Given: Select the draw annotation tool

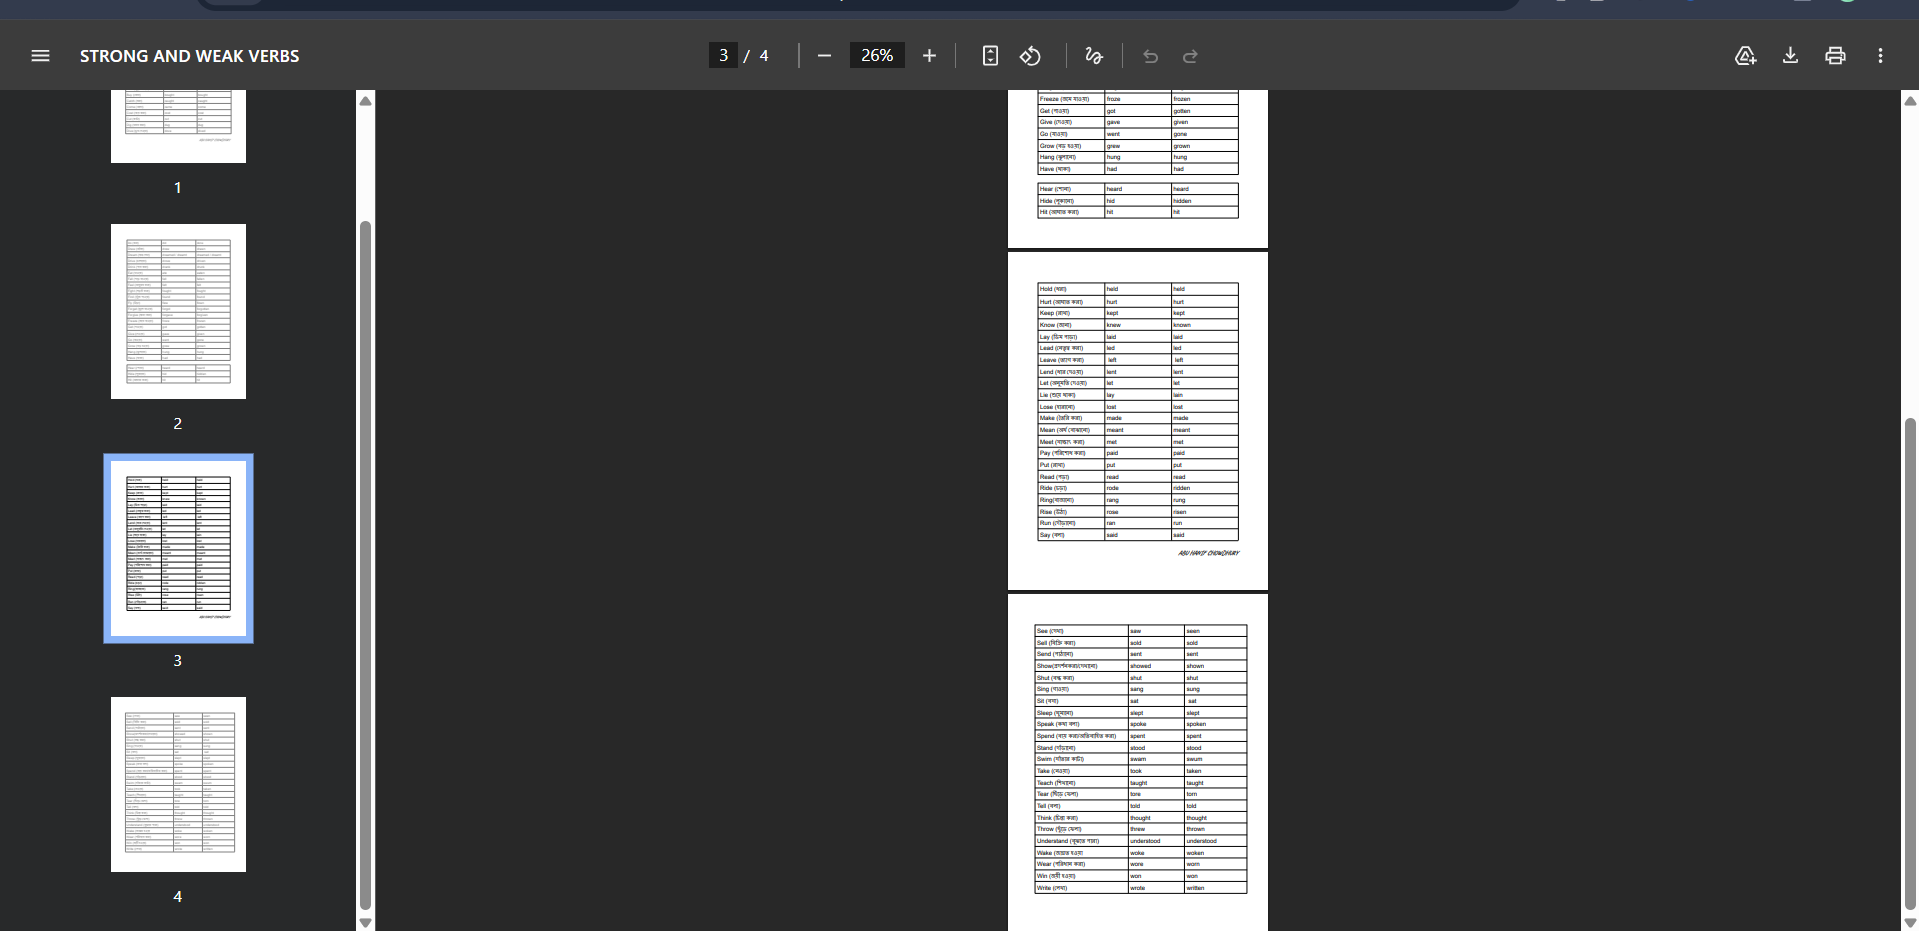Looking at the screenshot, I should (1094, 56).
